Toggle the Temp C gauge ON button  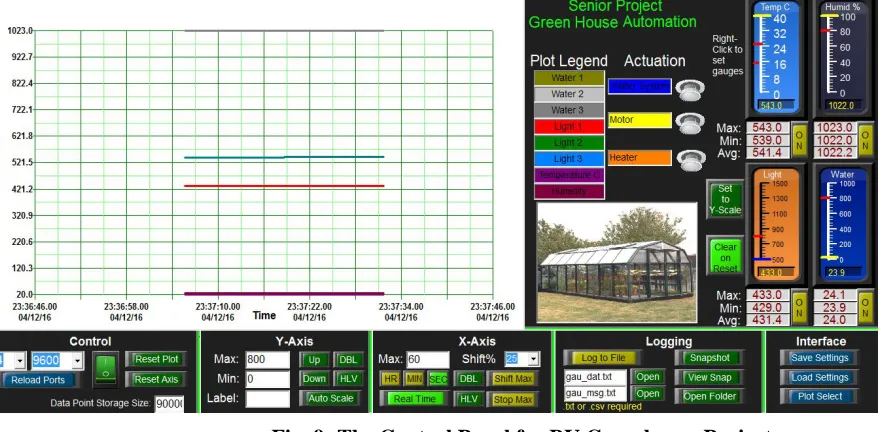(x=799, y=140)
